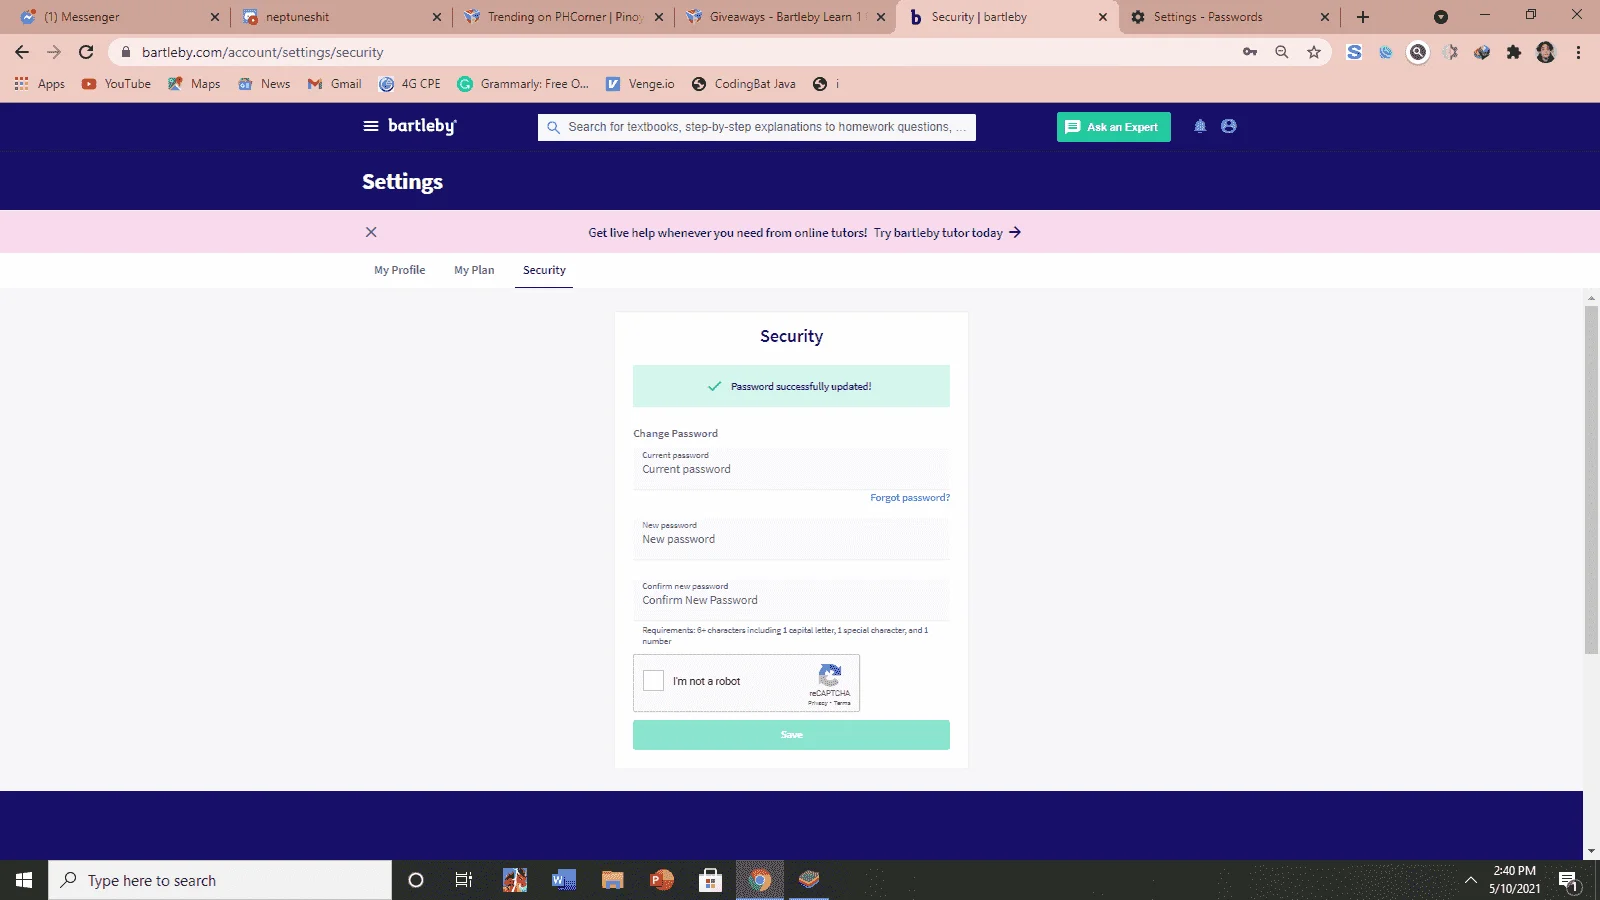Follow the Try bartleby tutor today link

click(x=947, y=233)
